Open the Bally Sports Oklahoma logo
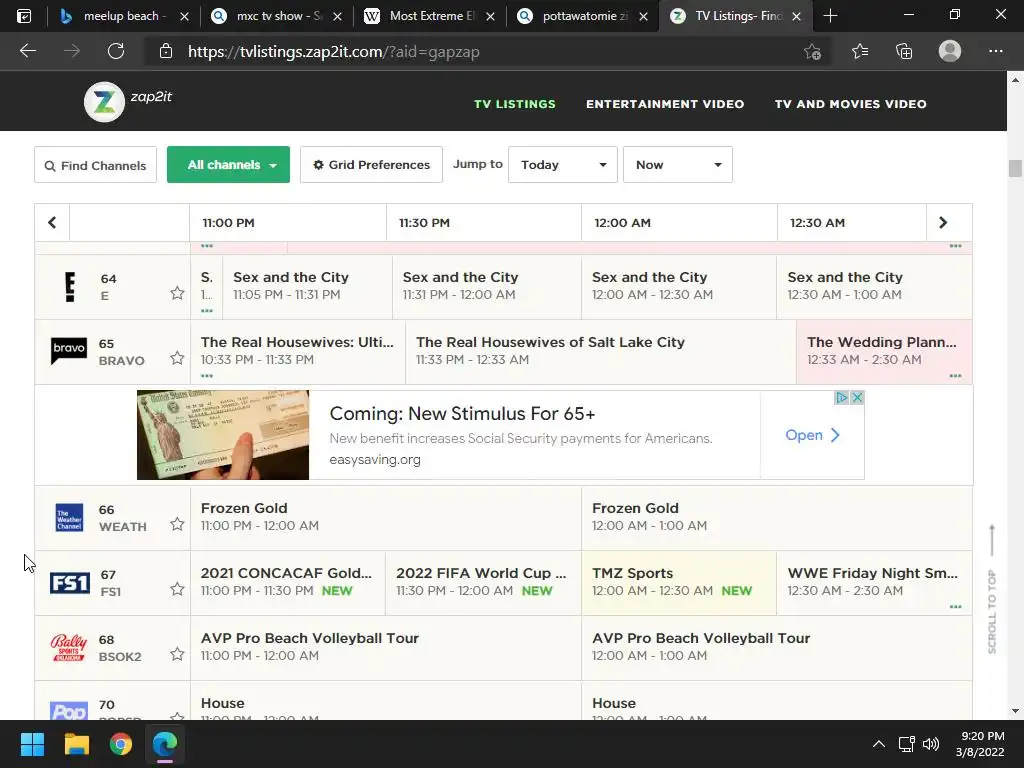This screenshot has height=768, width=1024. click(x=69, y=647)
